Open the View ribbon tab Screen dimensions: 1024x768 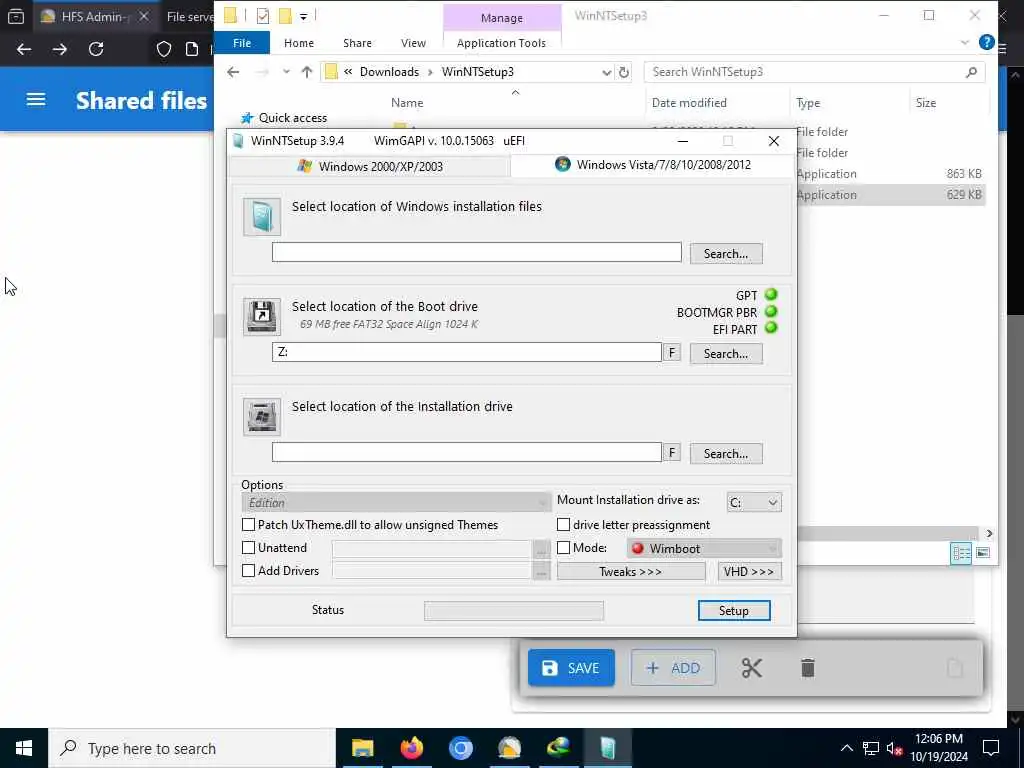413,42
